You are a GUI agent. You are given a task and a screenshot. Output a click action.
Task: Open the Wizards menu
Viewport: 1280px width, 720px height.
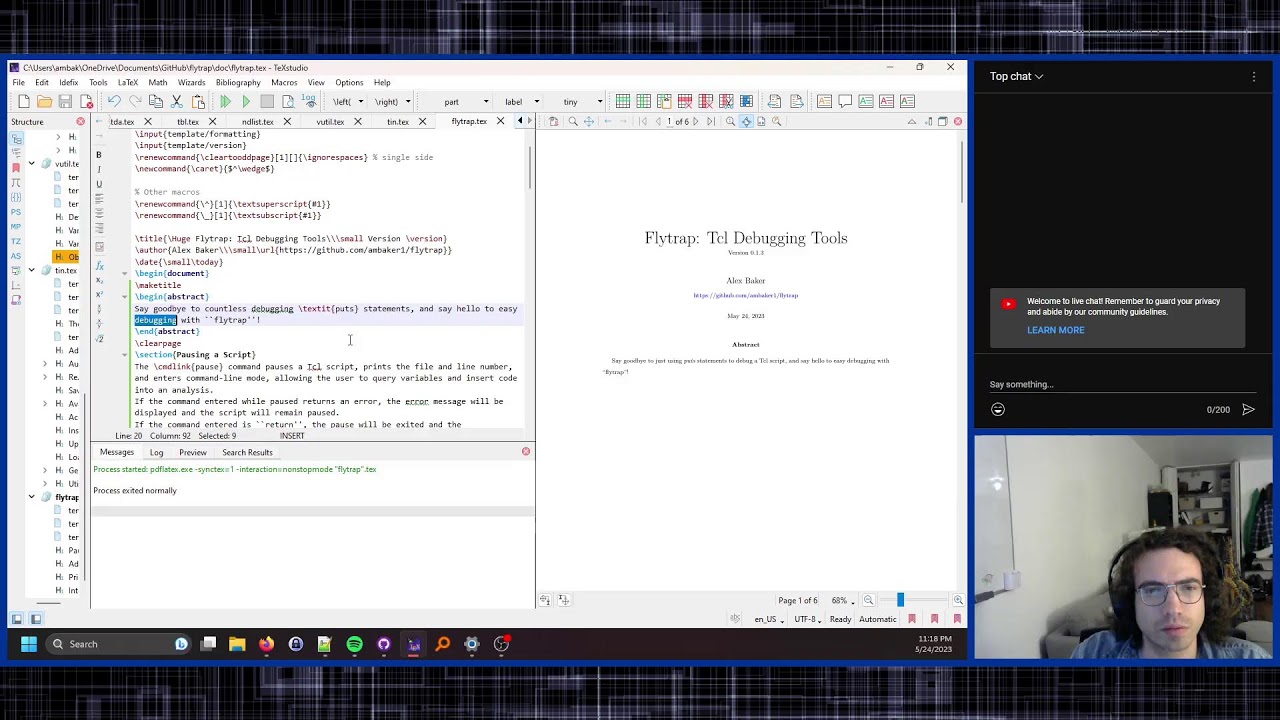[x=191, y=82]
